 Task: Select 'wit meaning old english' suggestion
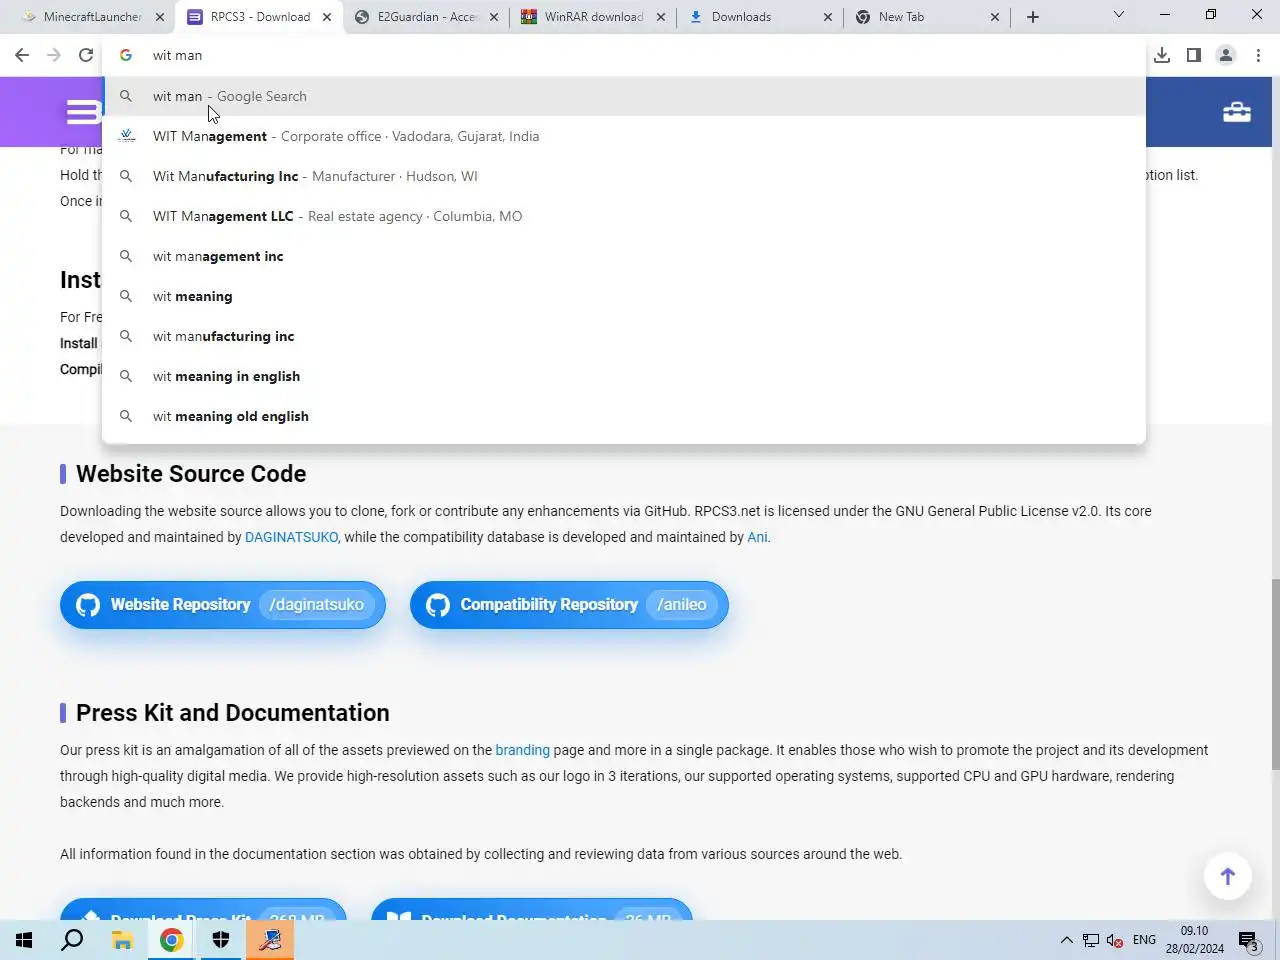click(624, 416)
